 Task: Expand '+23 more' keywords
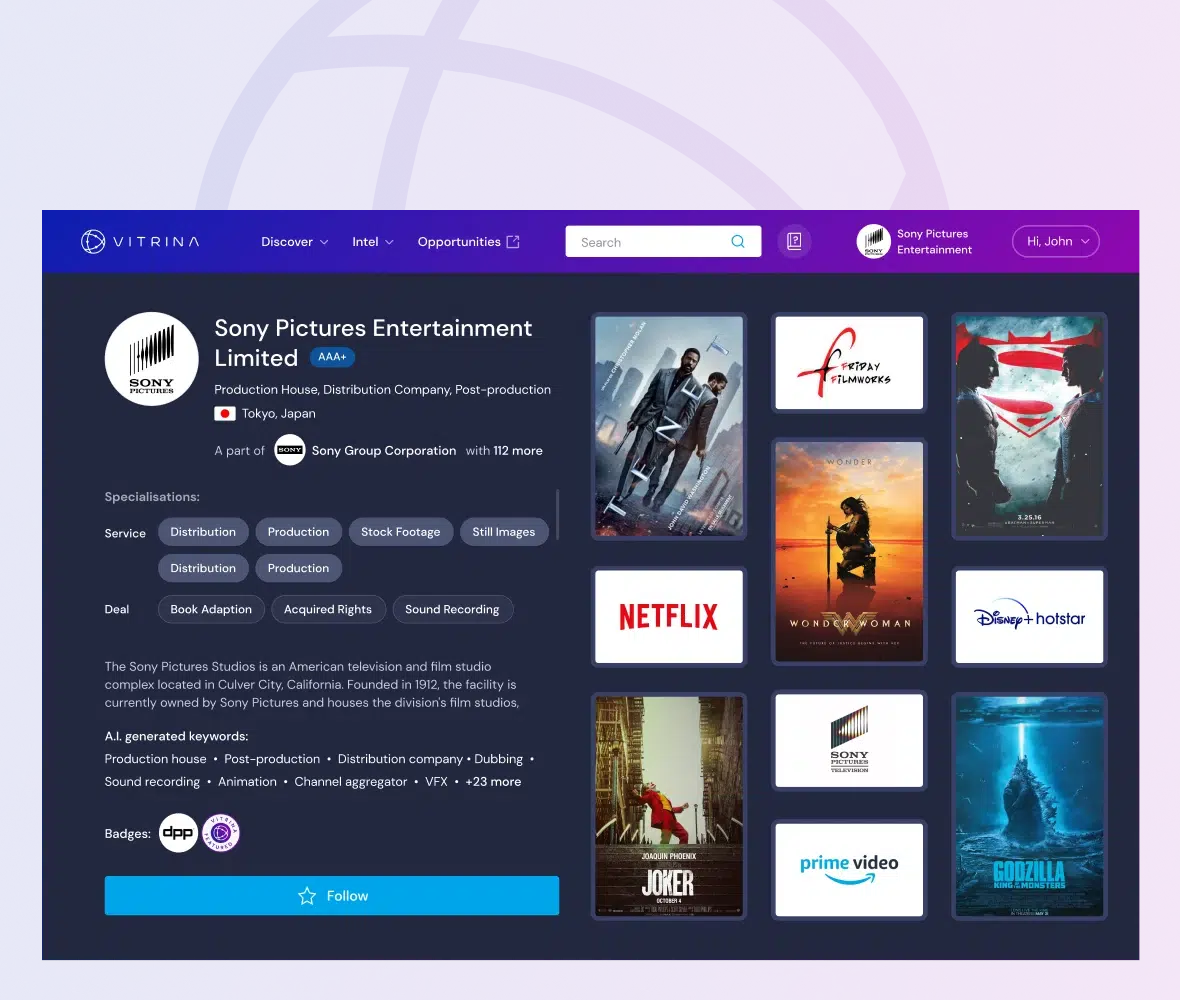pos(493,781)
